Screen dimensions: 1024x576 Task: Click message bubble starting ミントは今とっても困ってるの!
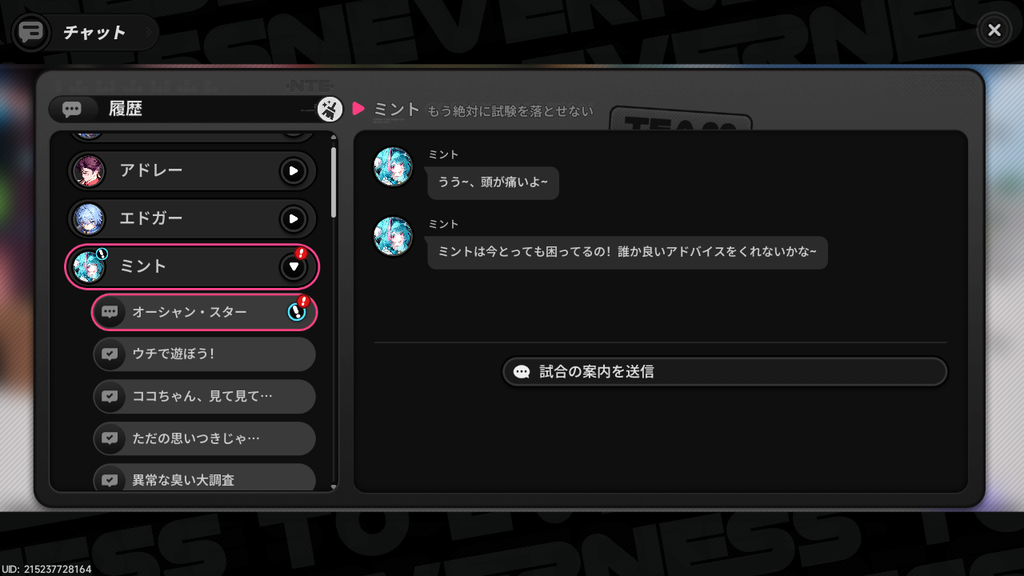coord(627,252)
